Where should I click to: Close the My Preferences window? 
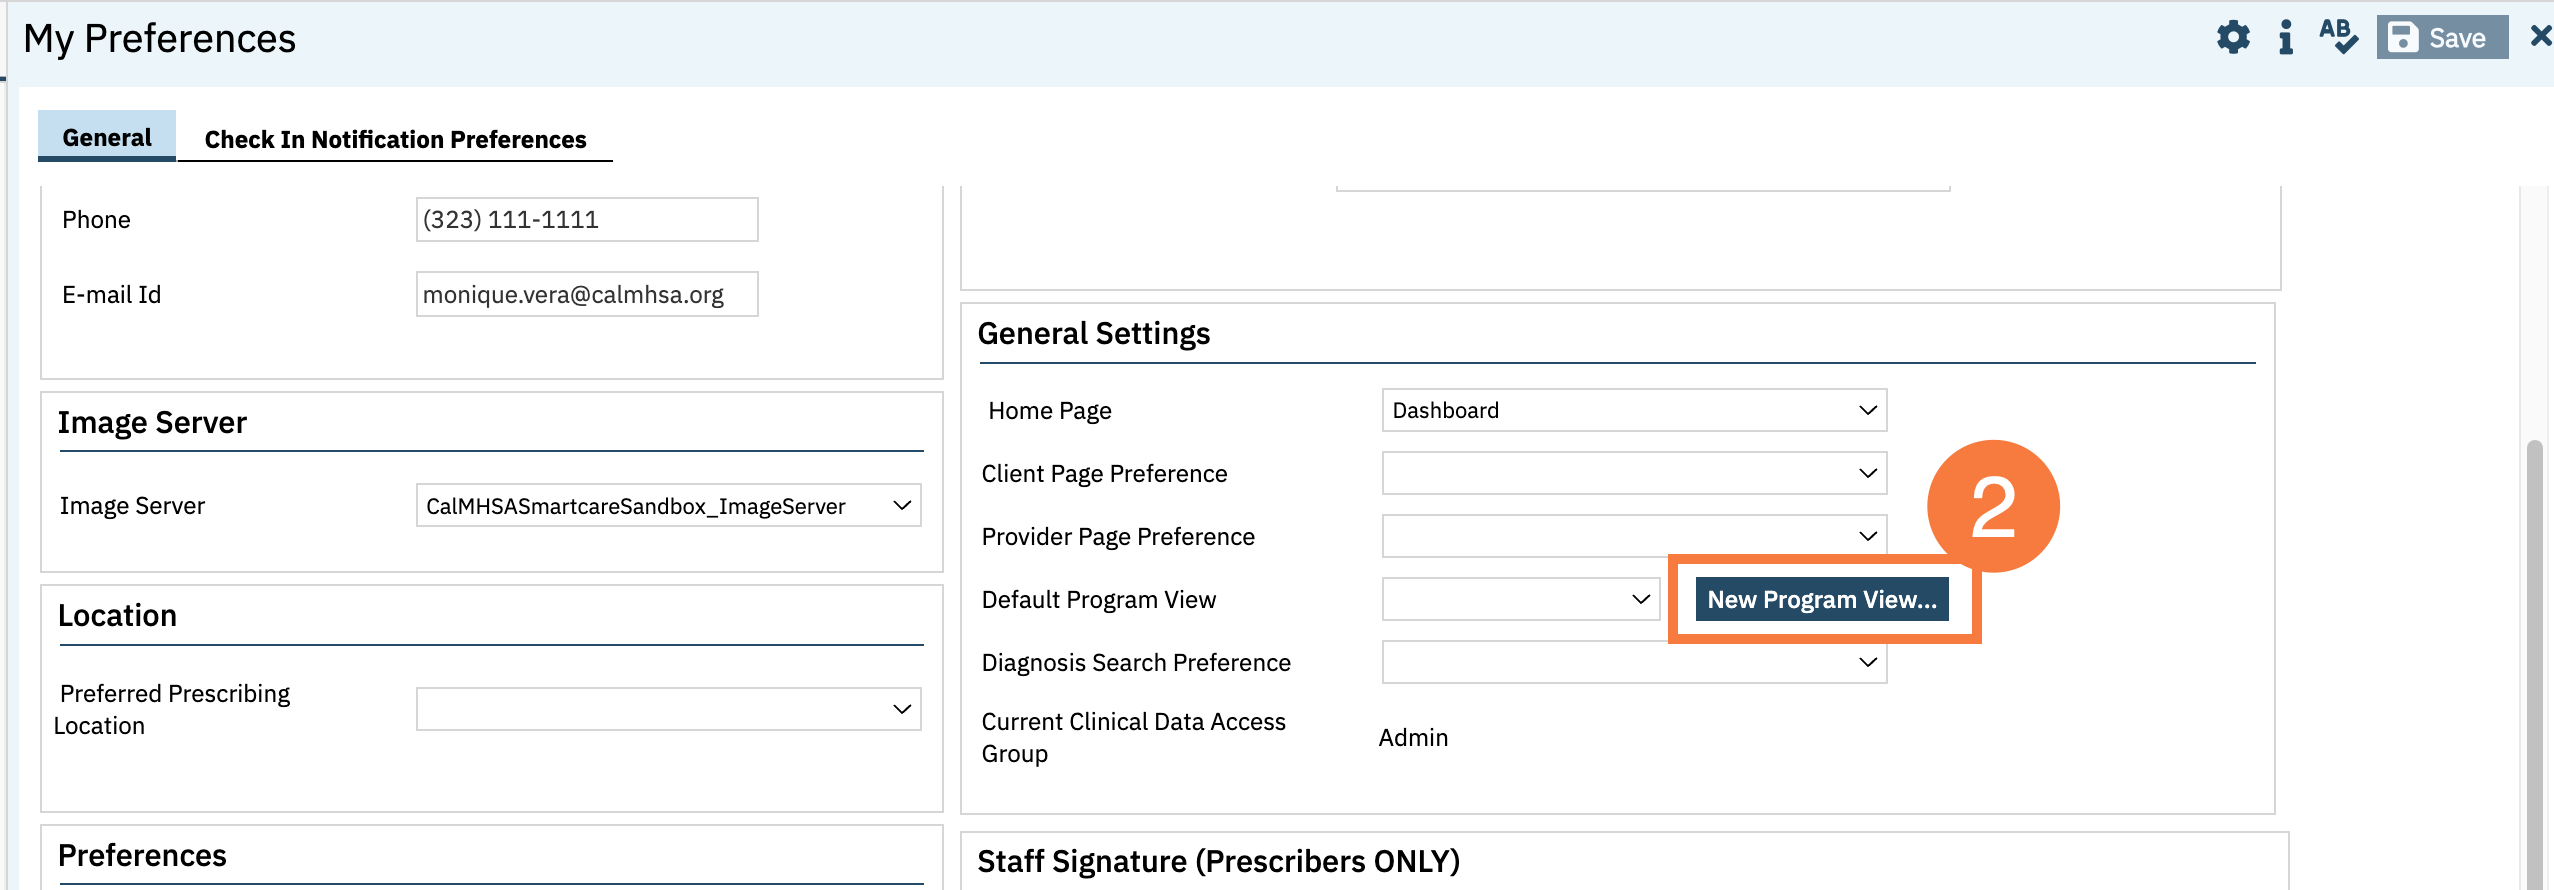tap(2540, 36)
